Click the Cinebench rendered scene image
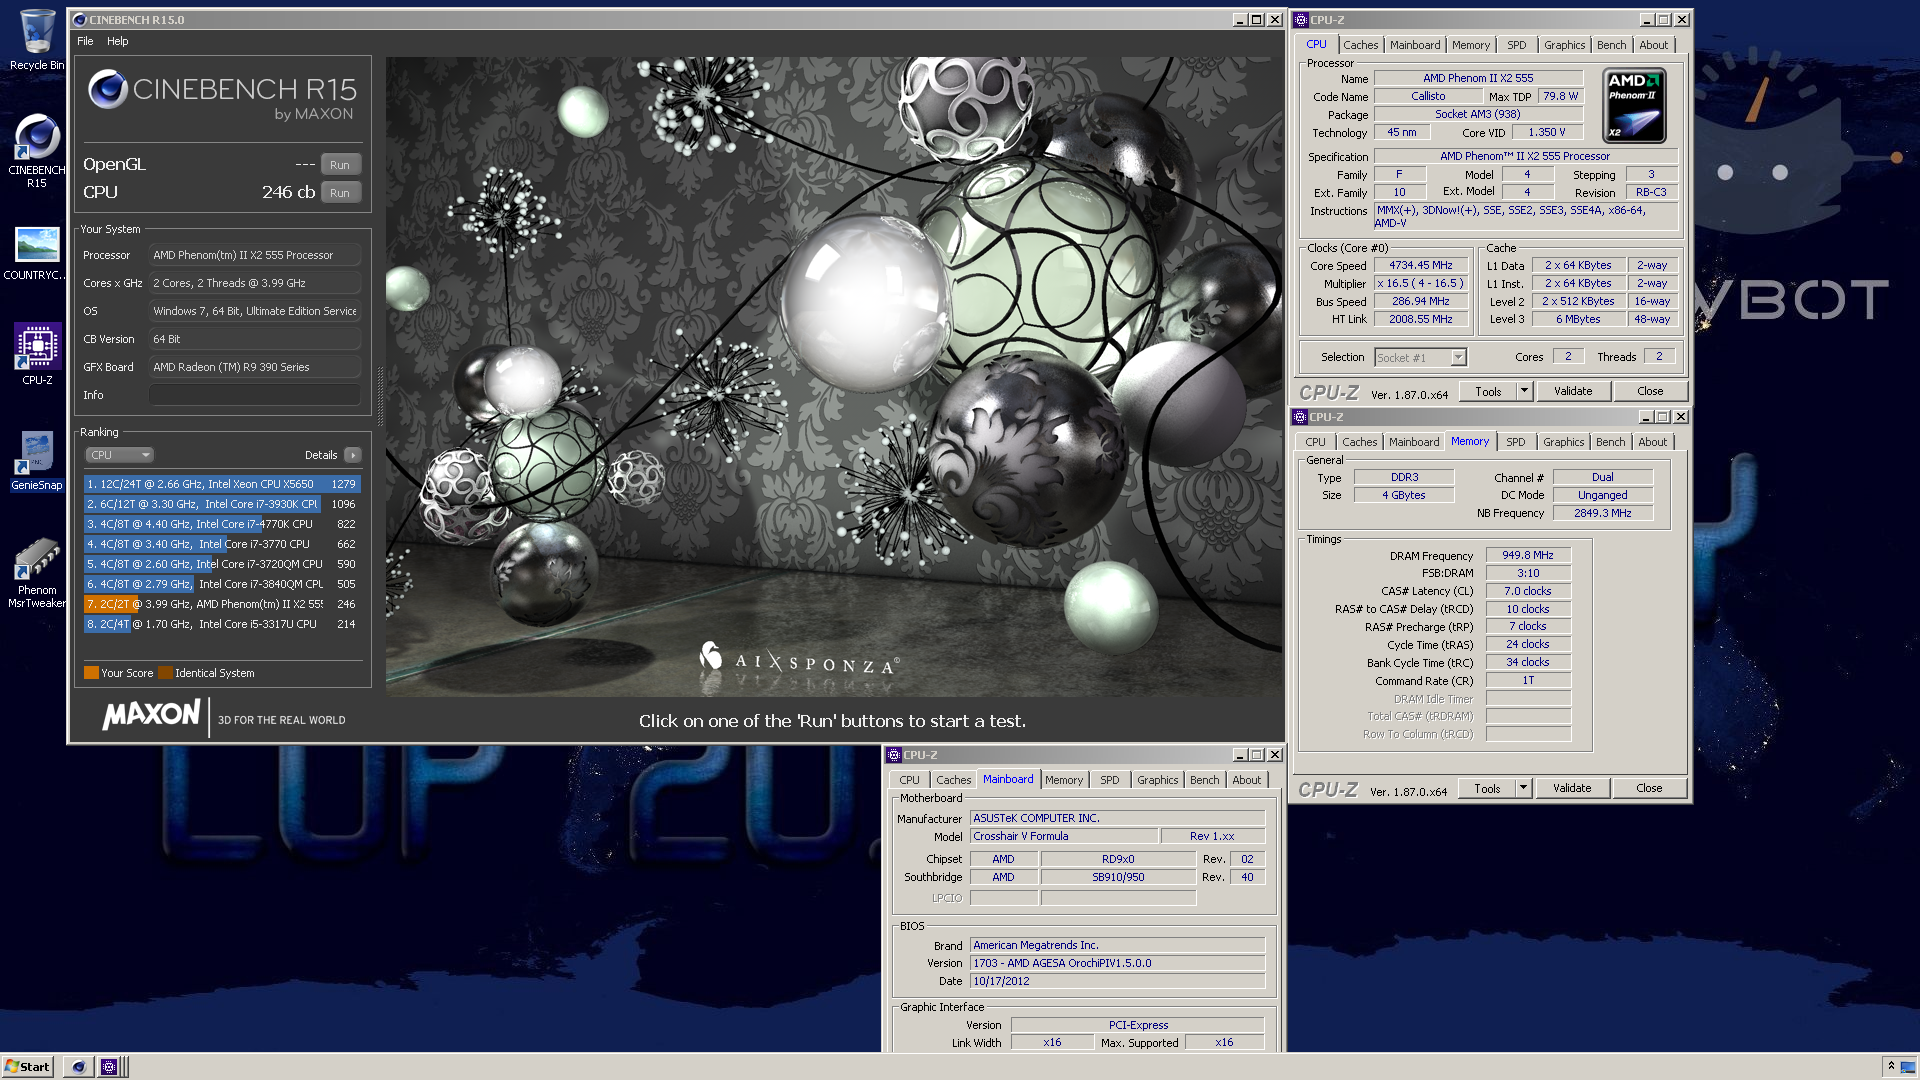Image resolution: width=1920 pixels, height=1080 pixels. coord(834,376)
